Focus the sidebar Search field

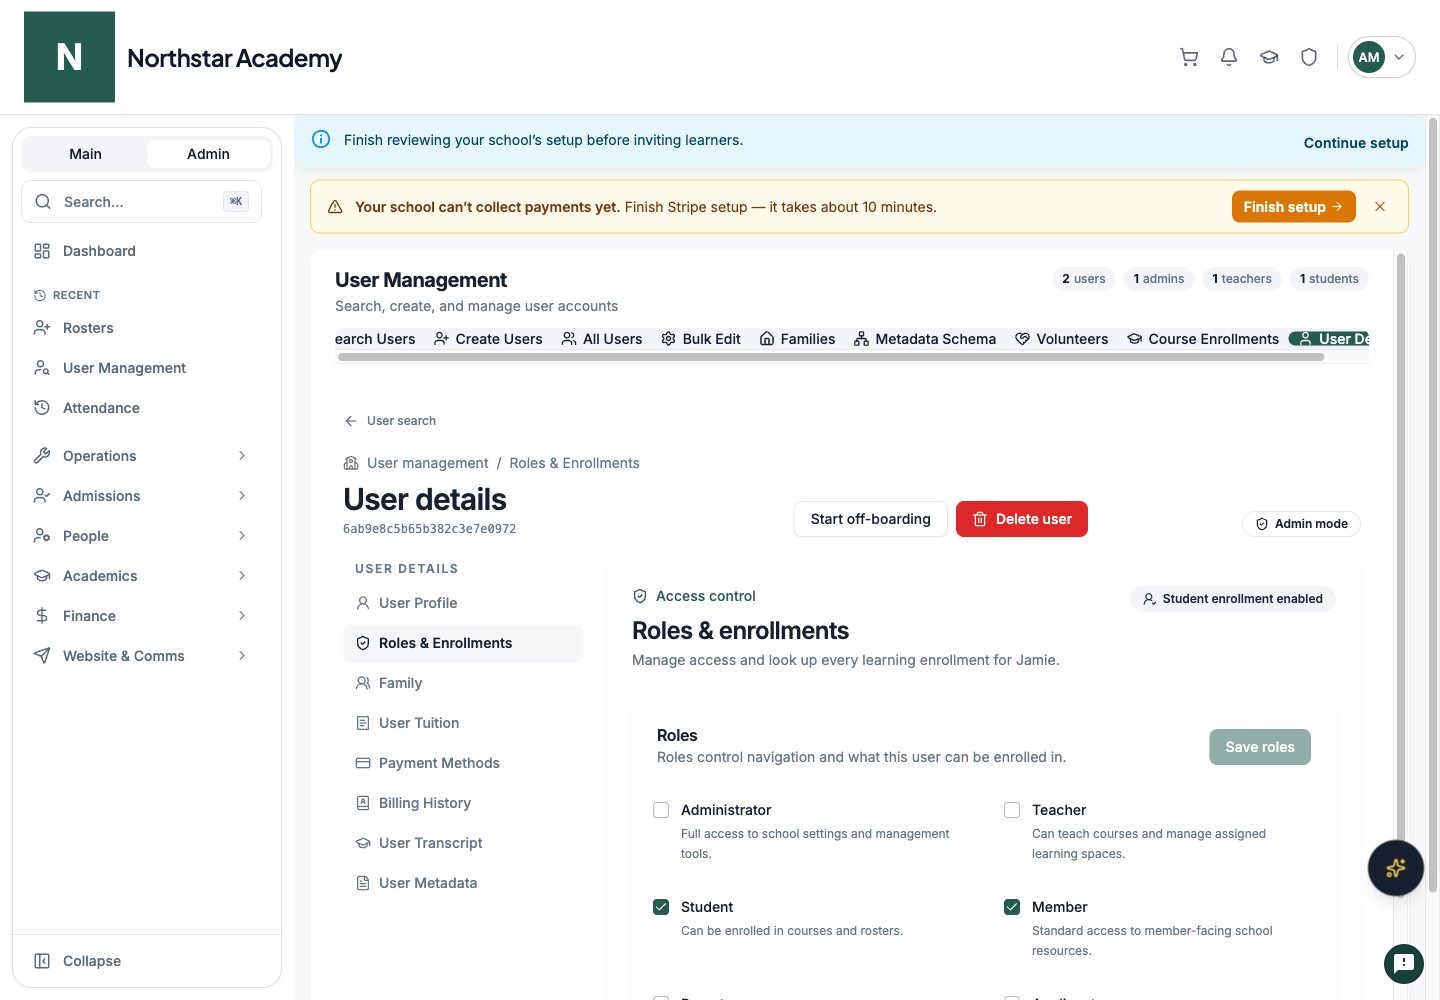(x=141, y=202)
